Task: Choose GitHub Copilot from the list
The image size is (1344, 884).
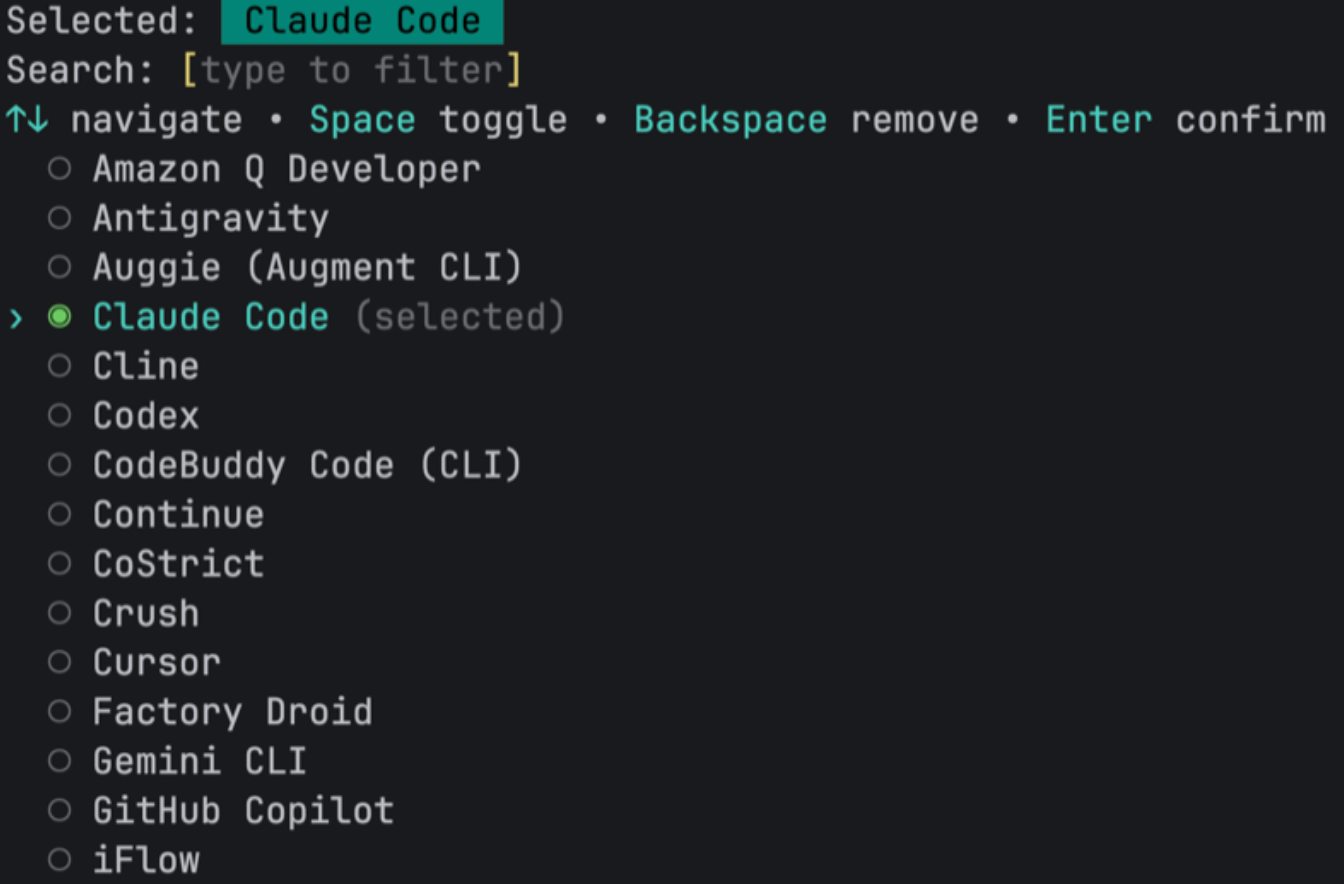Action: point(242,810)
